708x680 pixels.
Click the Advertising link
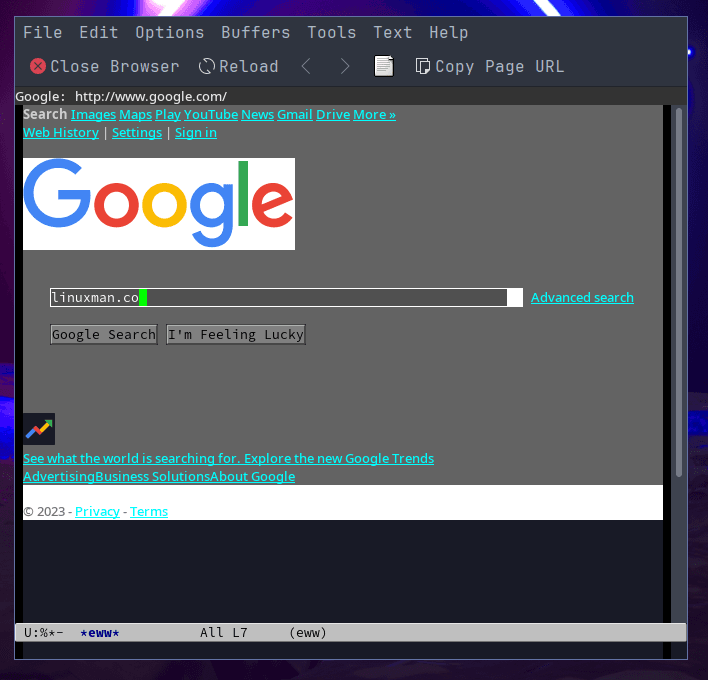59,476
